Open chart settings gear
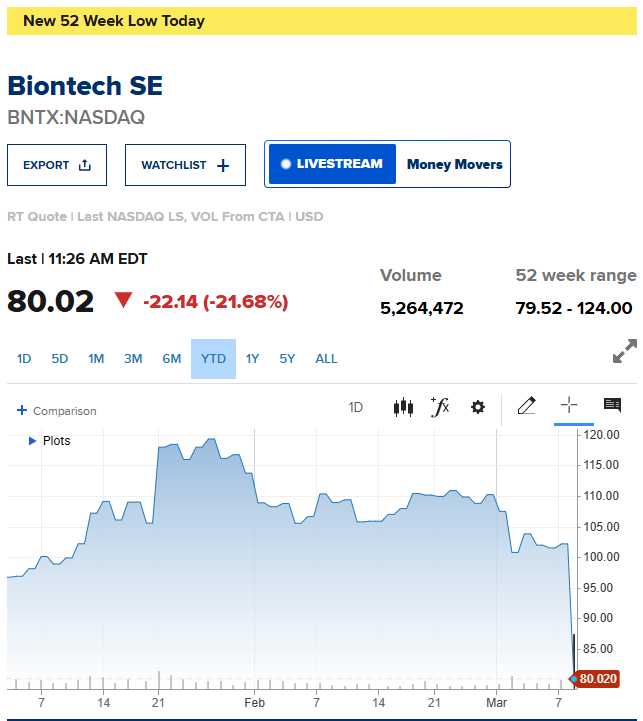Screen dimensions: 643x721 tap(478, 407)
